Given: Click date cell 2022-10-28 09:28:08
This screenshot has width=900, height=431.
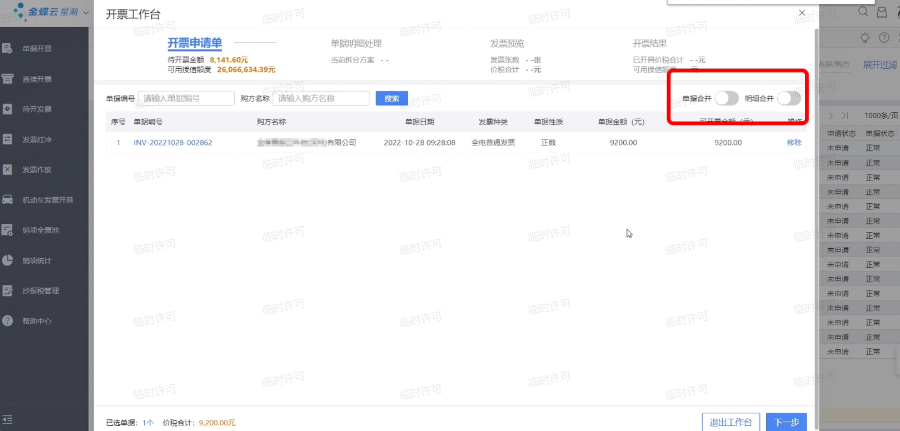Looking at the screenshot, I should pos(420,142).
